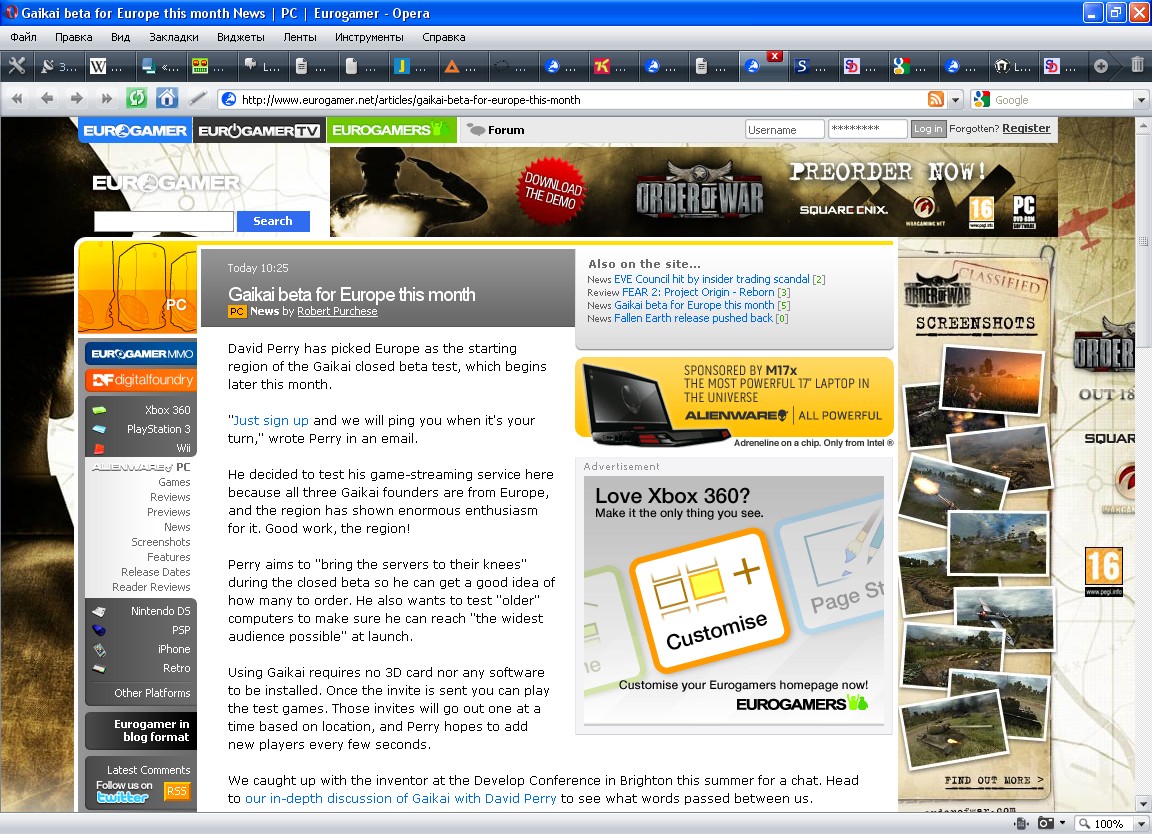
Task: Go back to the previous page
Action: pos(48,98)
